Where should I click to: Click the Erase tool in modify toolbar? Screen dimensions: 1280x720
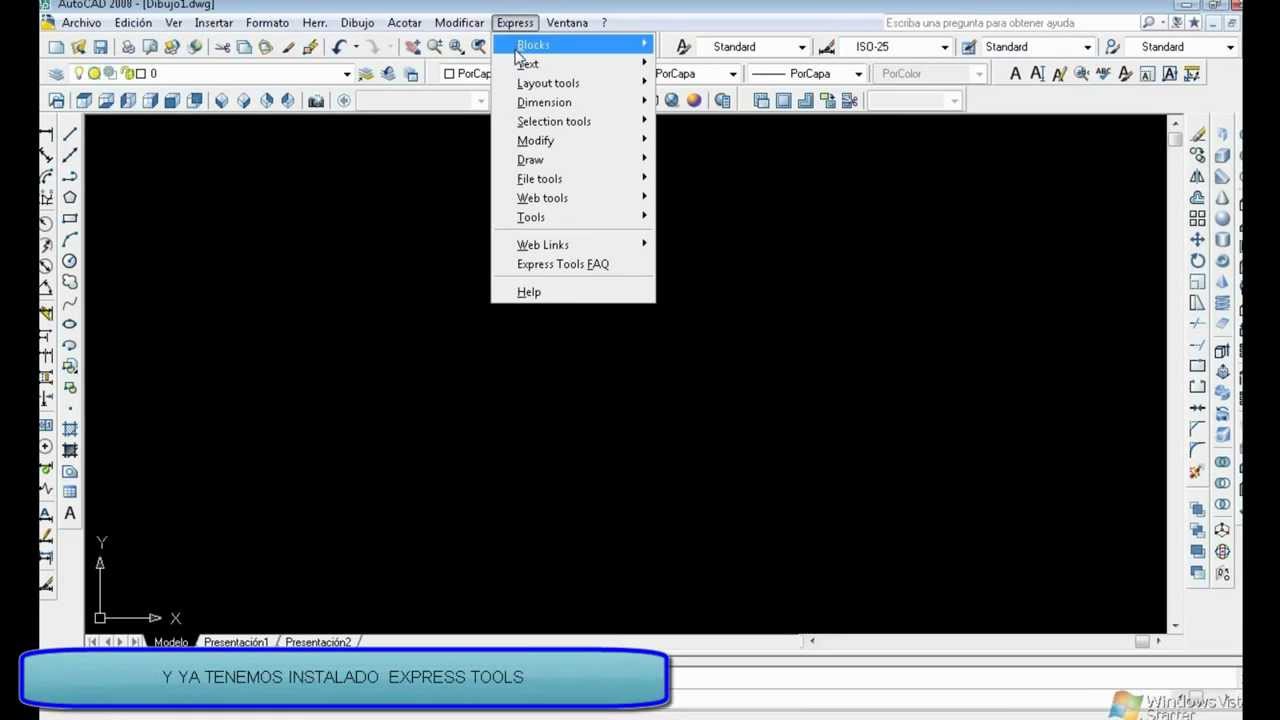coord(1198,135)
